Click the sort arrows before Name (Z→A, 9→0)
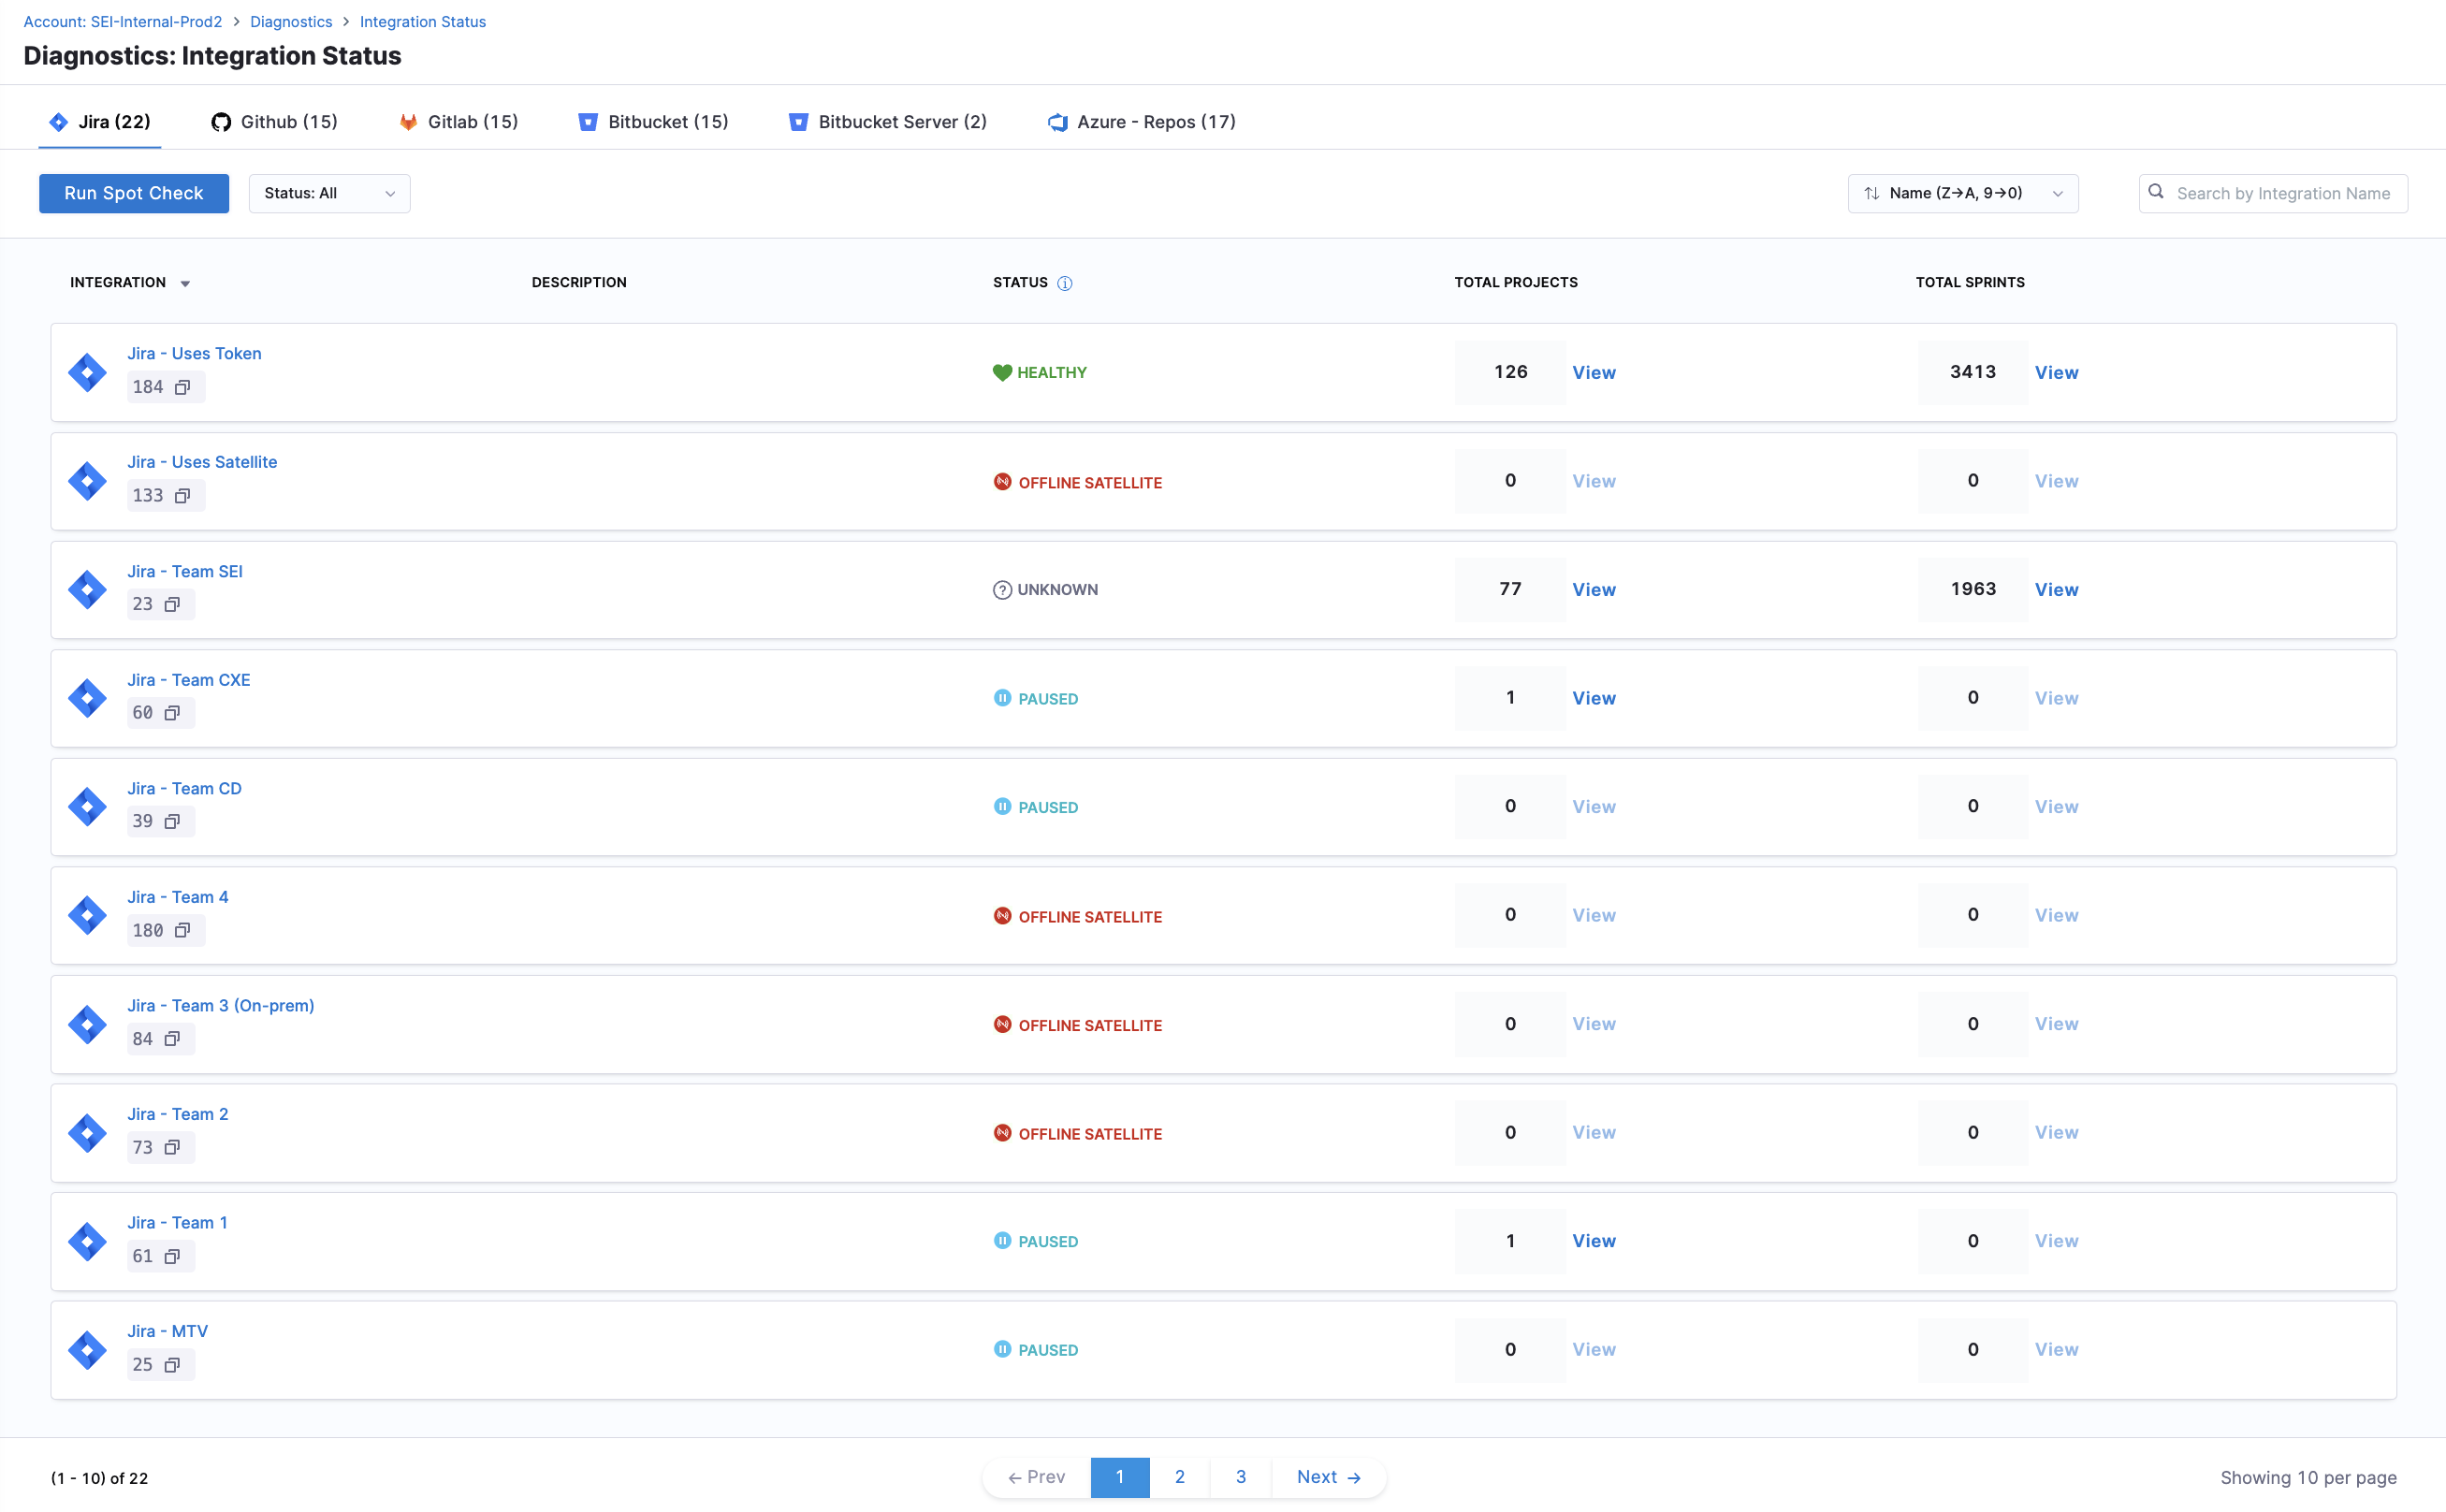Image resolution: width=2446 pixels, height=1512 pixels. point(1874,193)
